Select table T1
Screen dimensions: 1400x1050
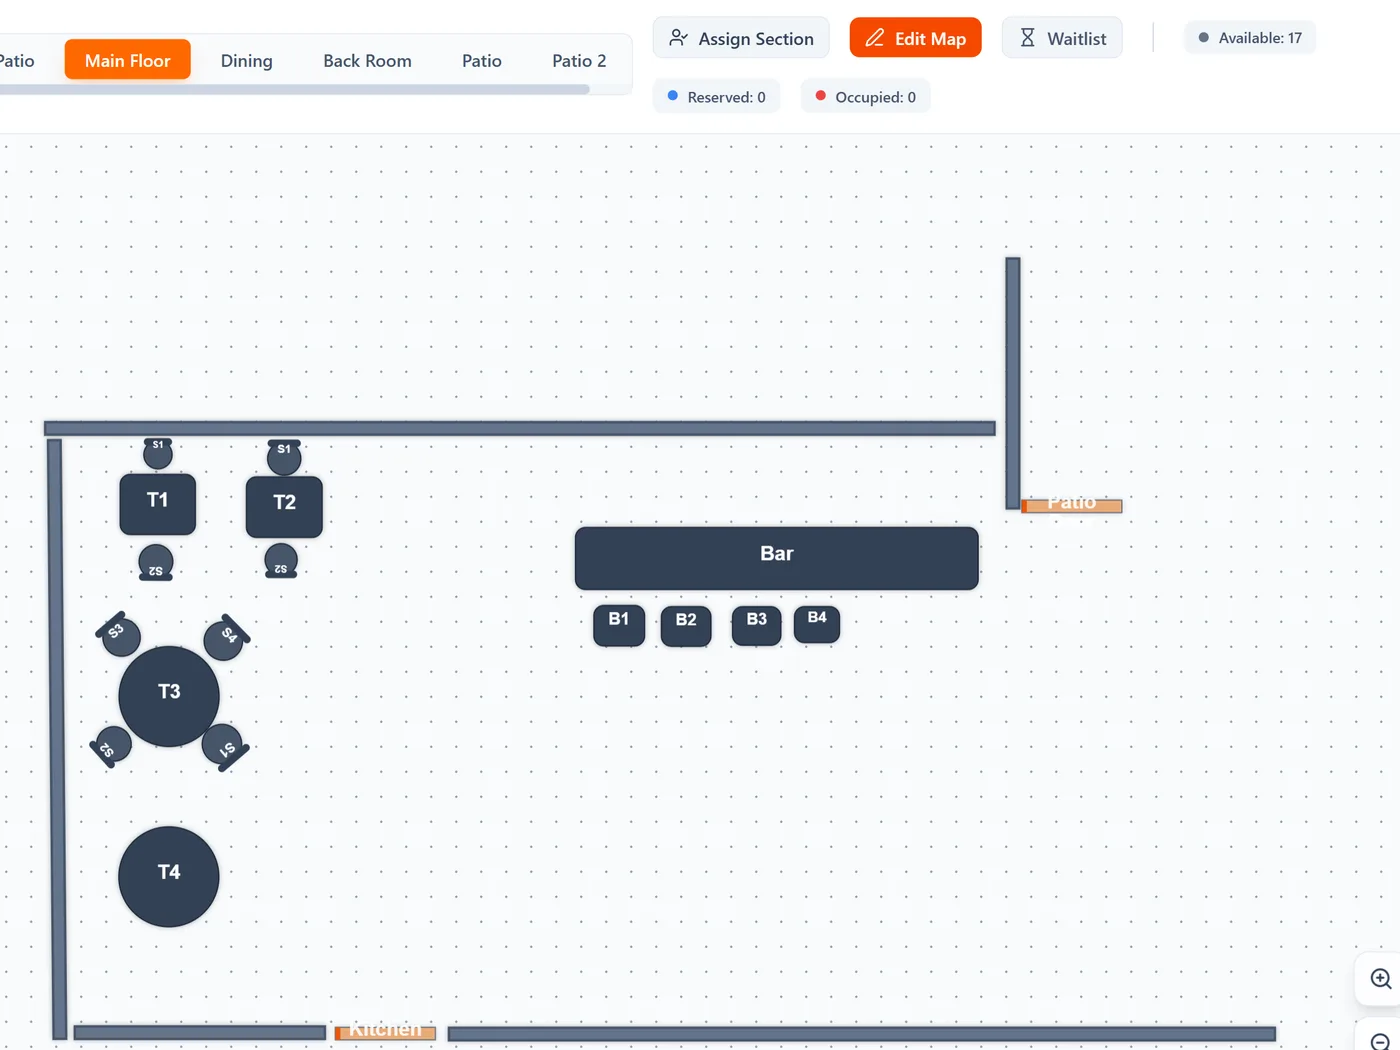(x=157, y=504)
